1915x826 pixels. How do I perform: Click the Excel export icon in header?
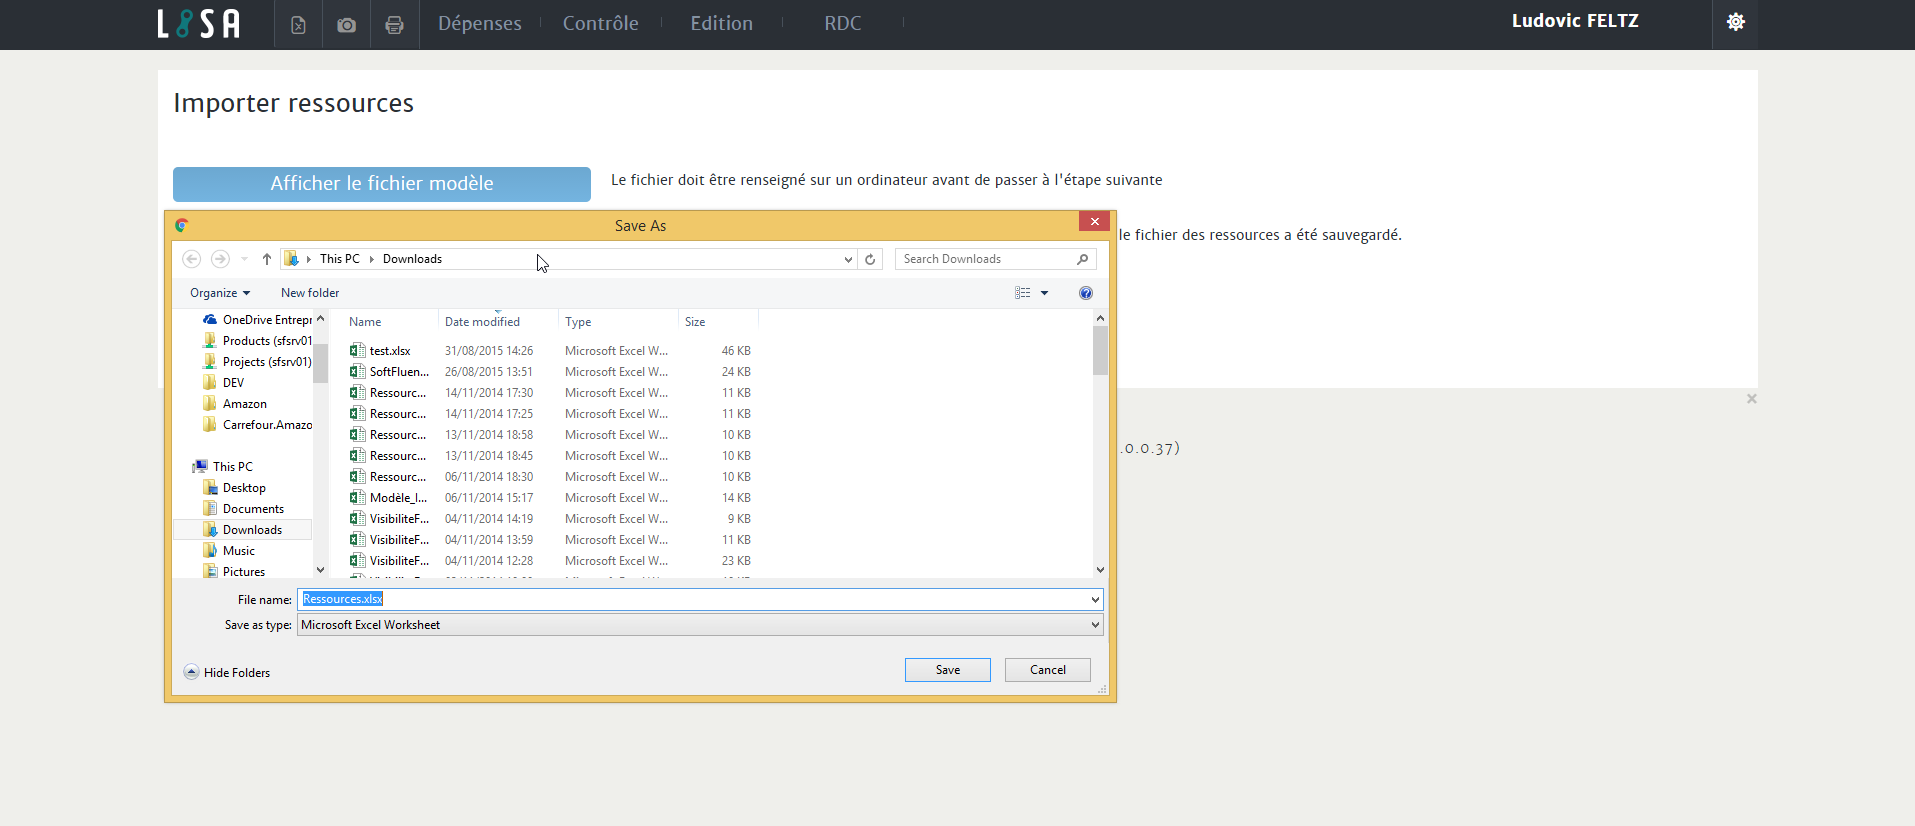tap(298, 25)
